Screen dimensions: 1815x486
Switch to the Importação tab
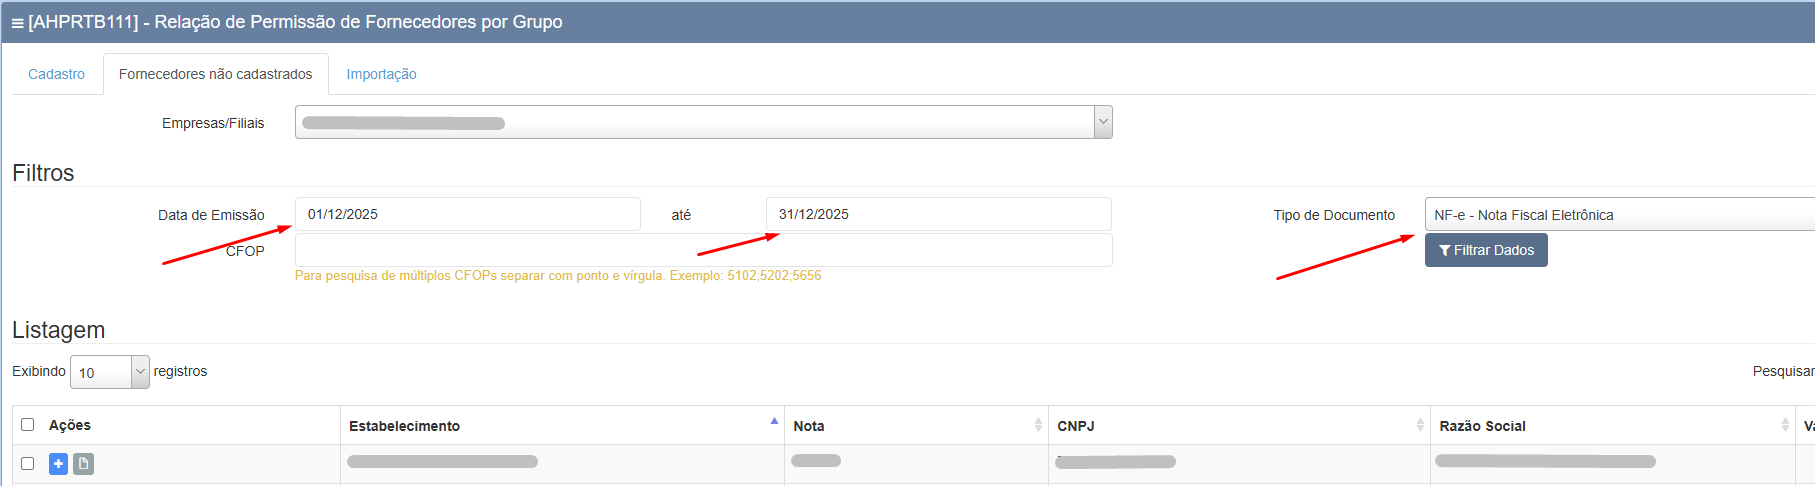tap(381, 74)
